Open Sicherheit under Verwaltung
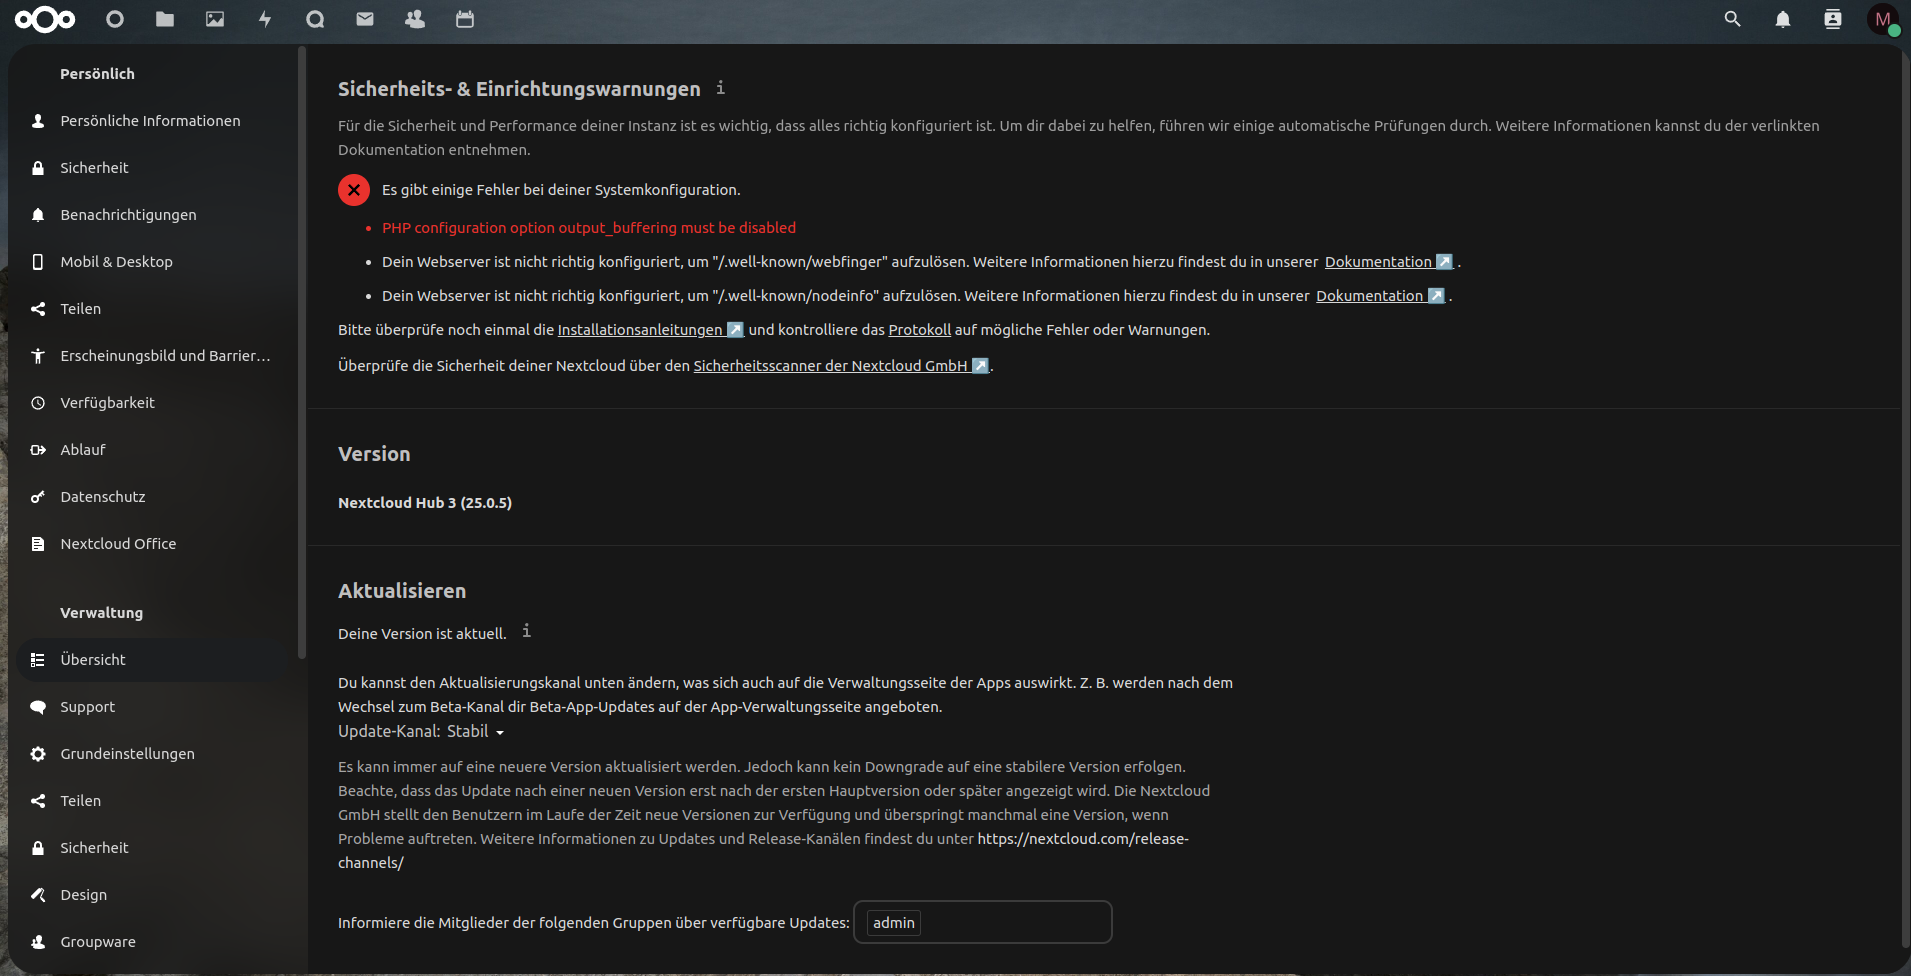Image resolution: width=1911 pixels, height=976 pixels. pyautogui.click(x=152, y=848)
